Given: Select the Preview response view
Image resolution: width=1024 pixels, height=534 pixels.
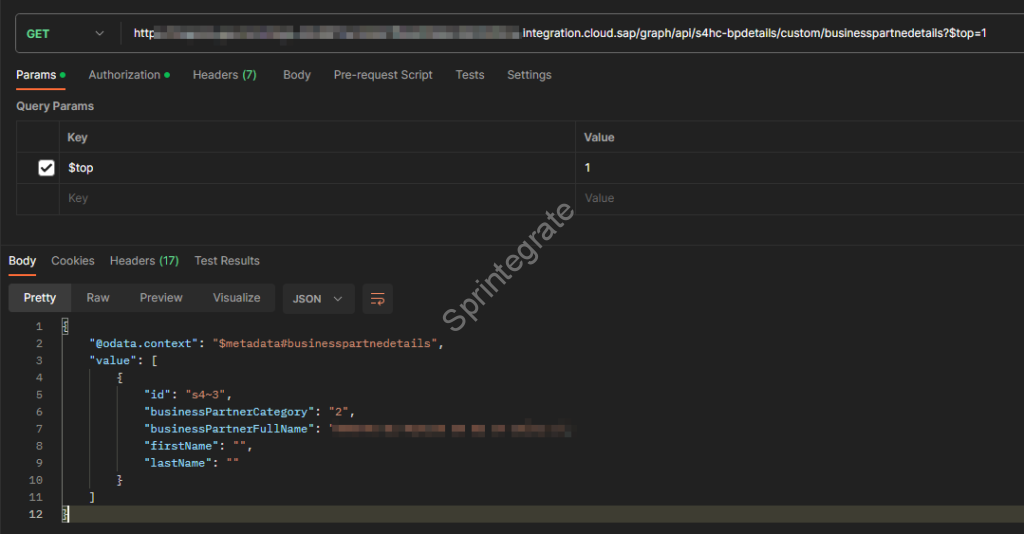Looking at the screenshot, I should [161, 298].
